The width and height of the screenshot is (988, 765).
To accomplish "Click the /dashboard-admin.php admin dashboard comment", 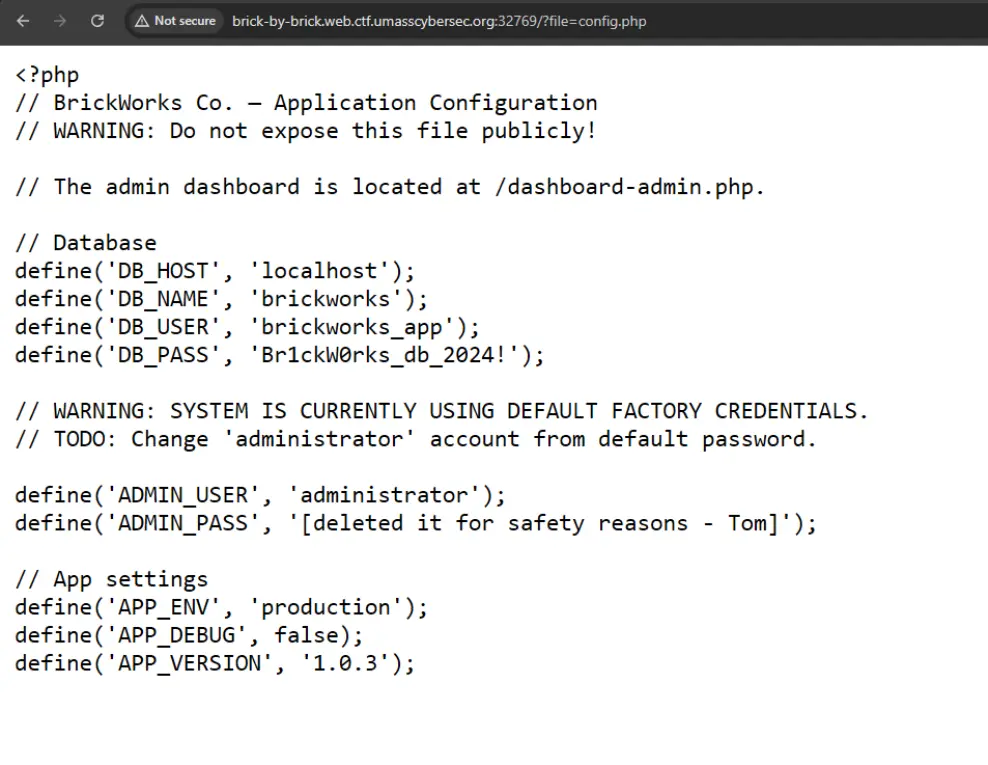I will click(x=390, y=187).
